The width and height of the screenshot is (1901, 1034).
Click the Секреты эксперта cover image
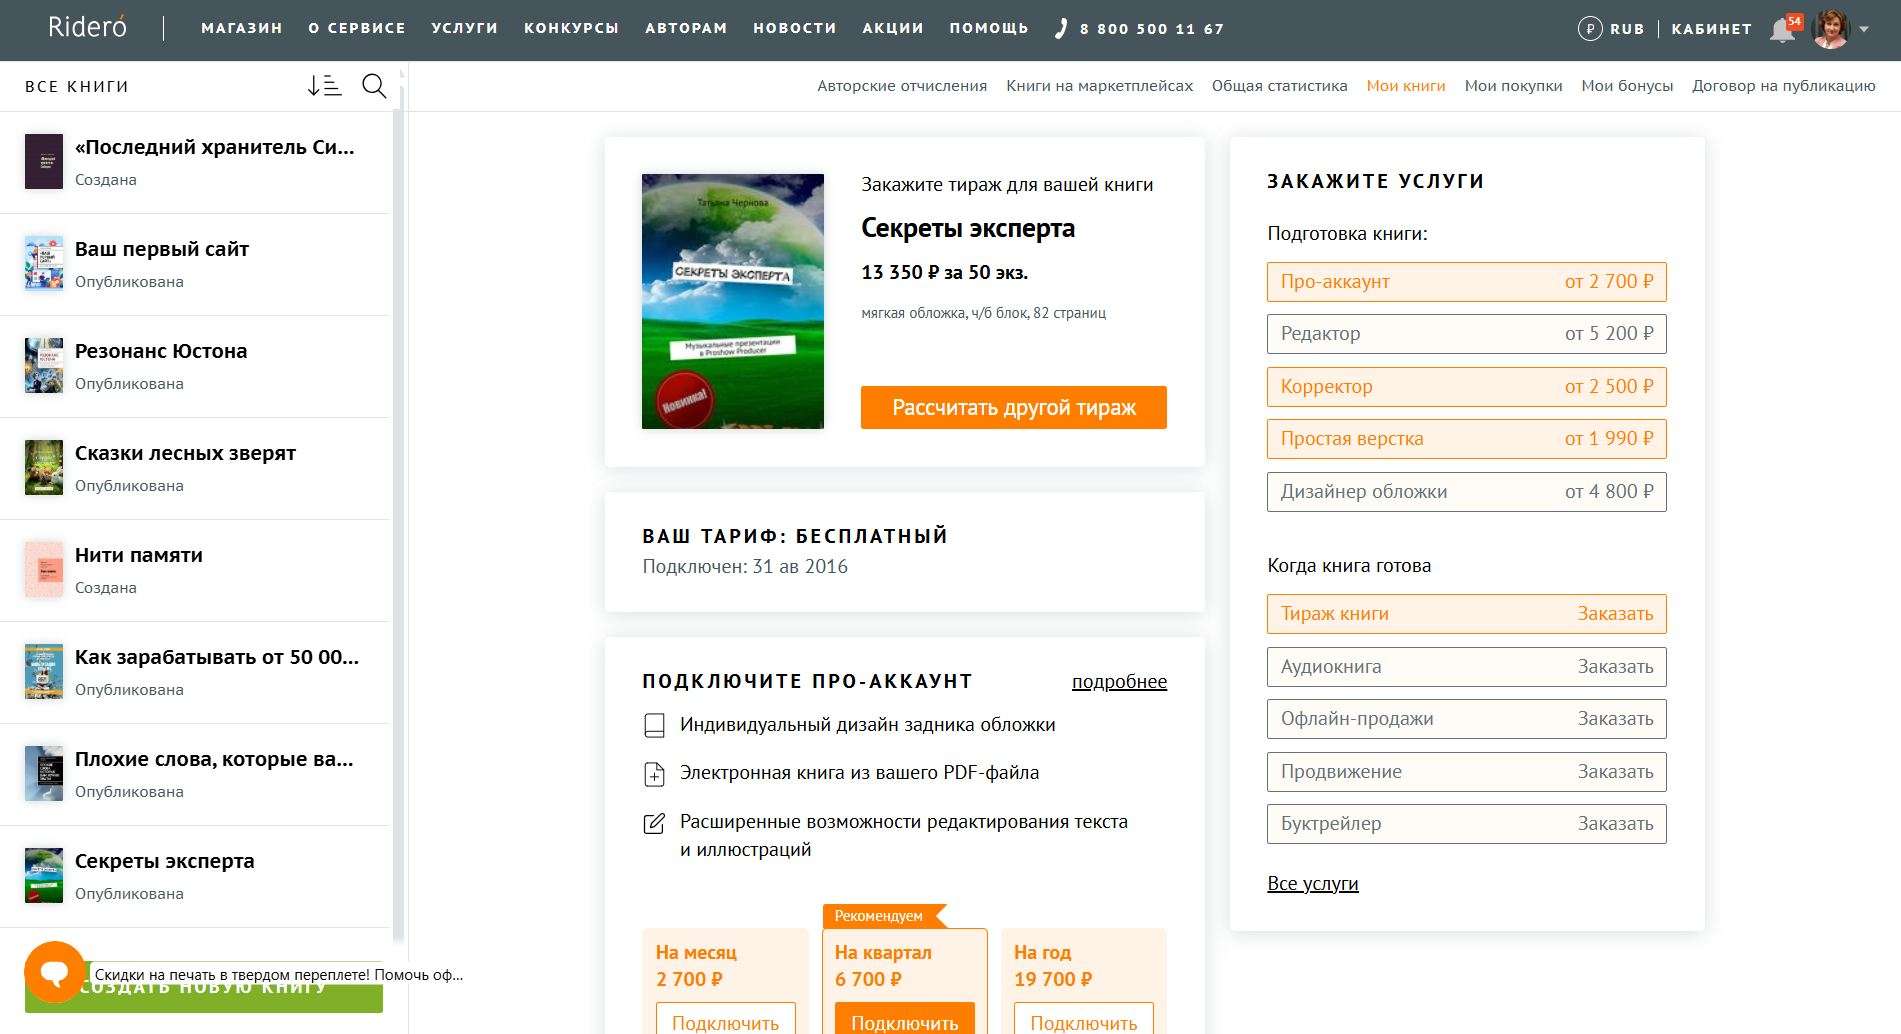(733, 301)
